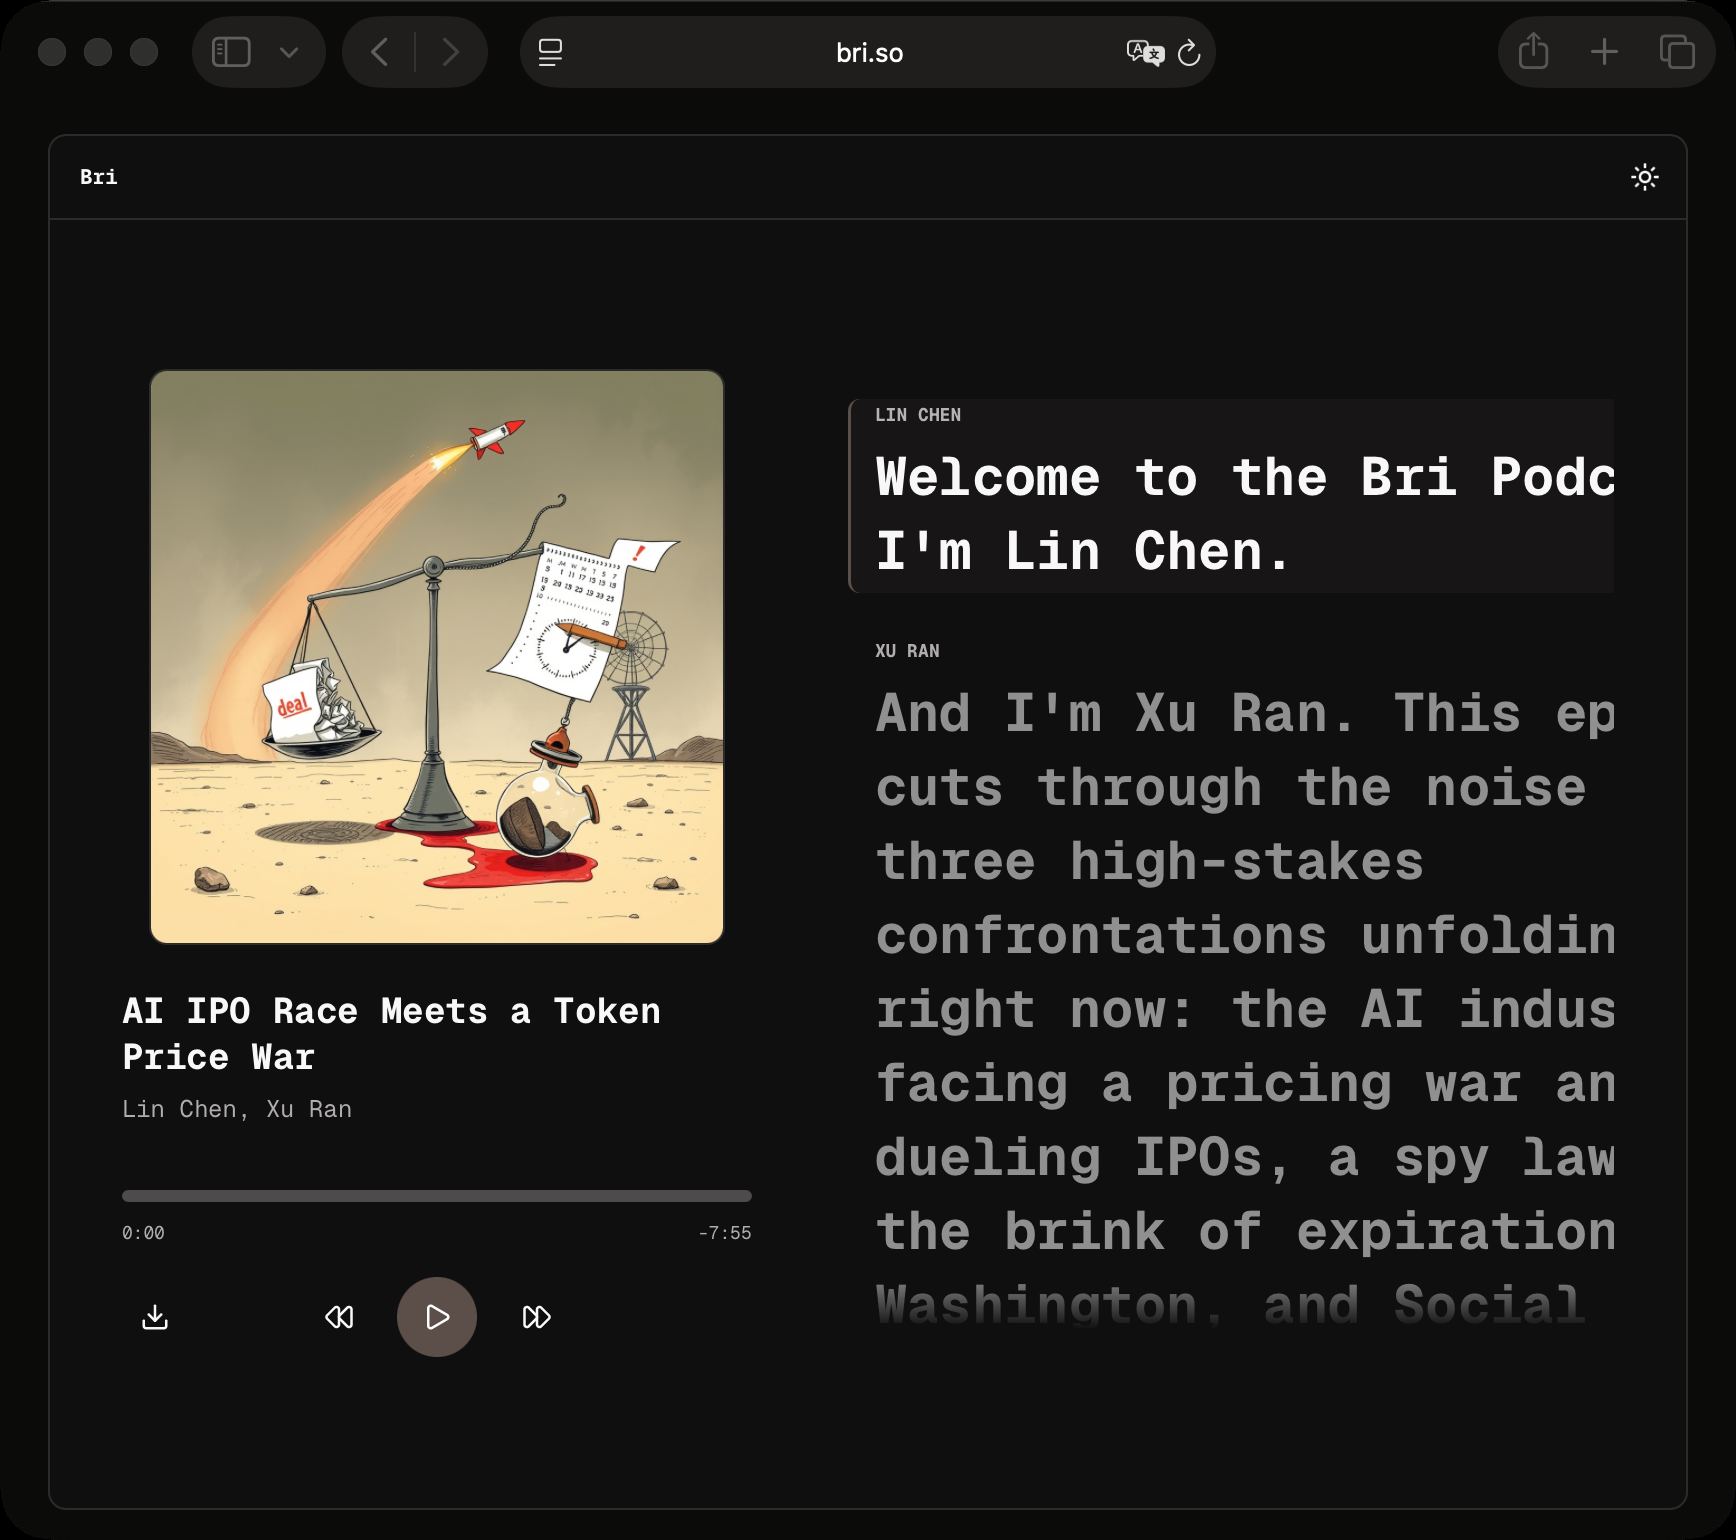
Task: Go back to previous page
Action: pos(379,52)
